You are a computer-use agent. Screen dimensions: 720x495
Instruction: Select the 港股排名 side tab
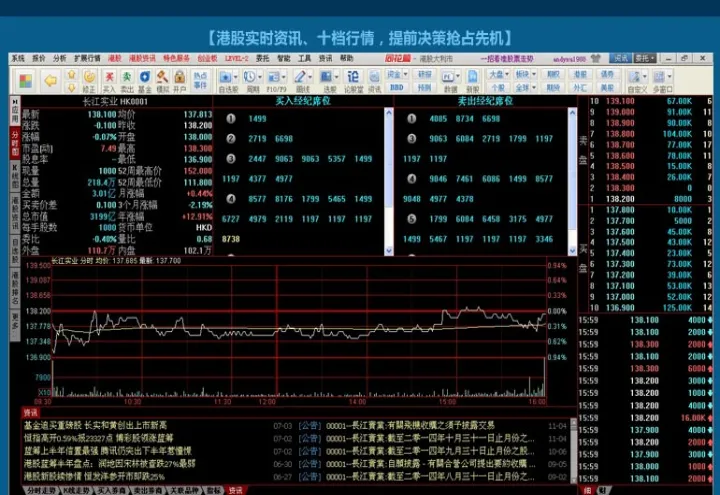pyautogui.click(x=15, y=288)
